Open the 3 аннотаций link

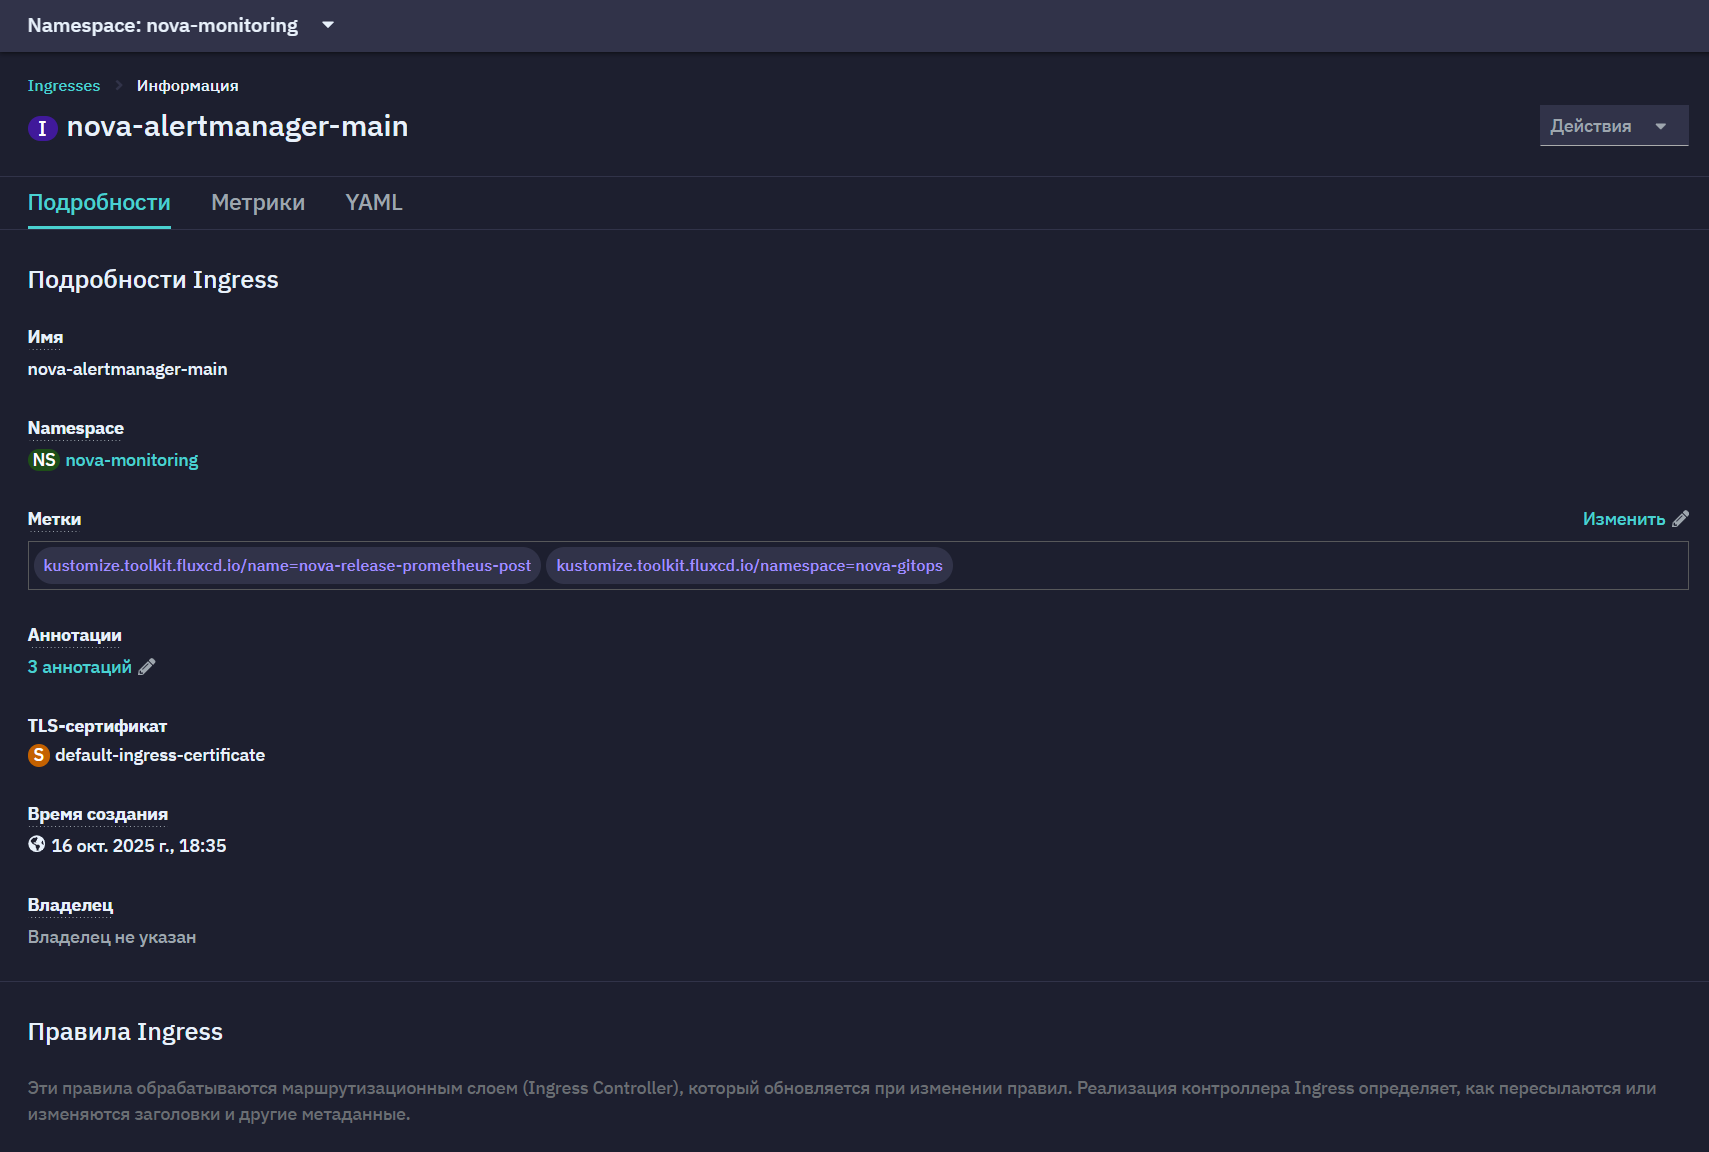point(80,667)
